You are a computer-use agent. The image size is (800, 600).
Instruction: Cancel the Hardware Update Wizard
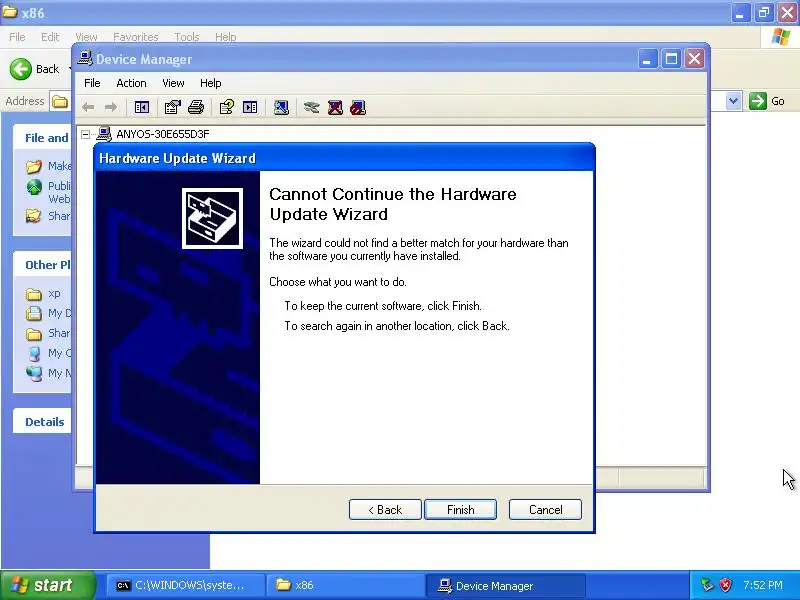(x=545, y=510)
